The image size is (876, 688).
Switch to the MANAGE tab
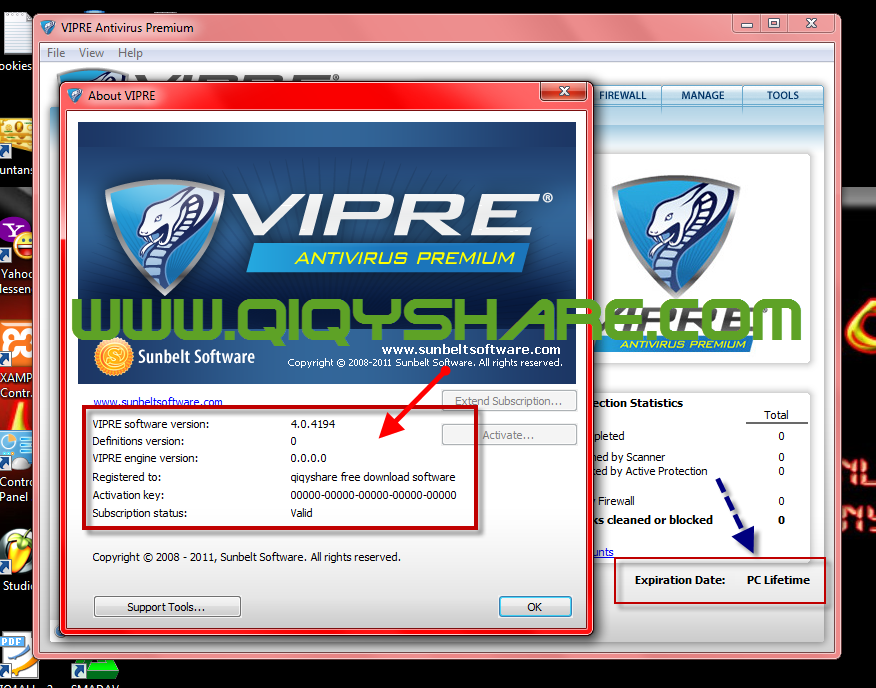702,95
